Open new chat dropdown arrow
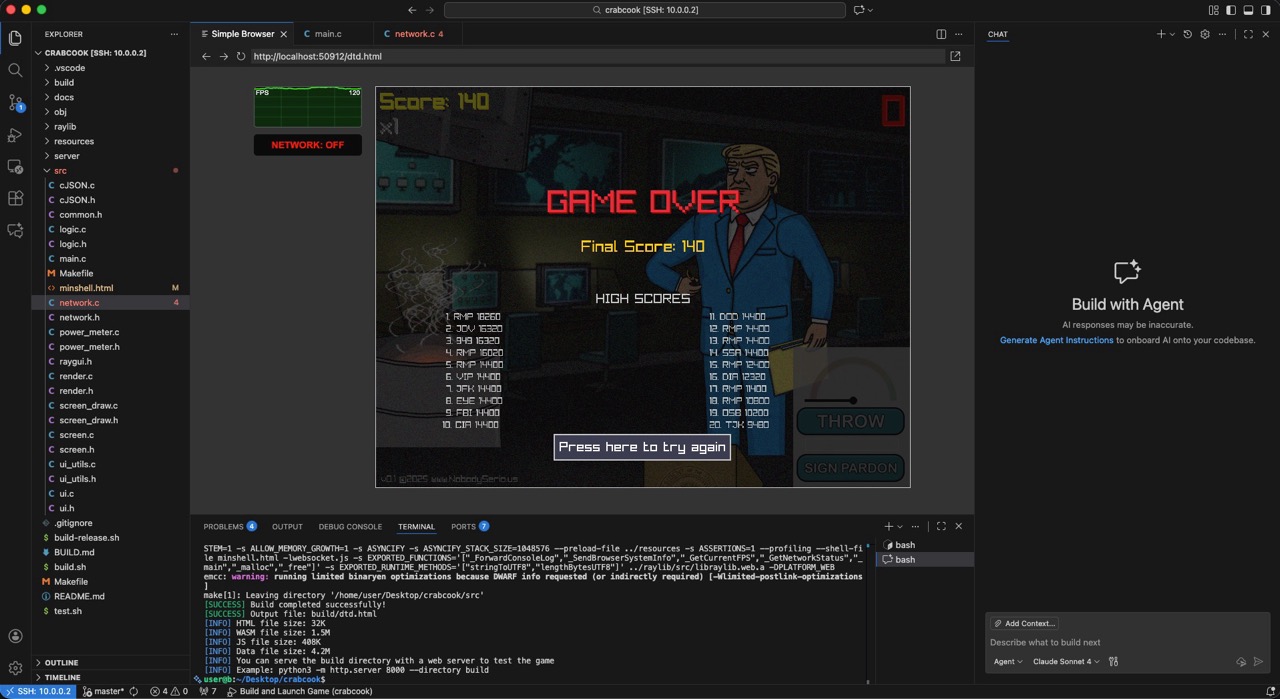 tap(1172, 34)
